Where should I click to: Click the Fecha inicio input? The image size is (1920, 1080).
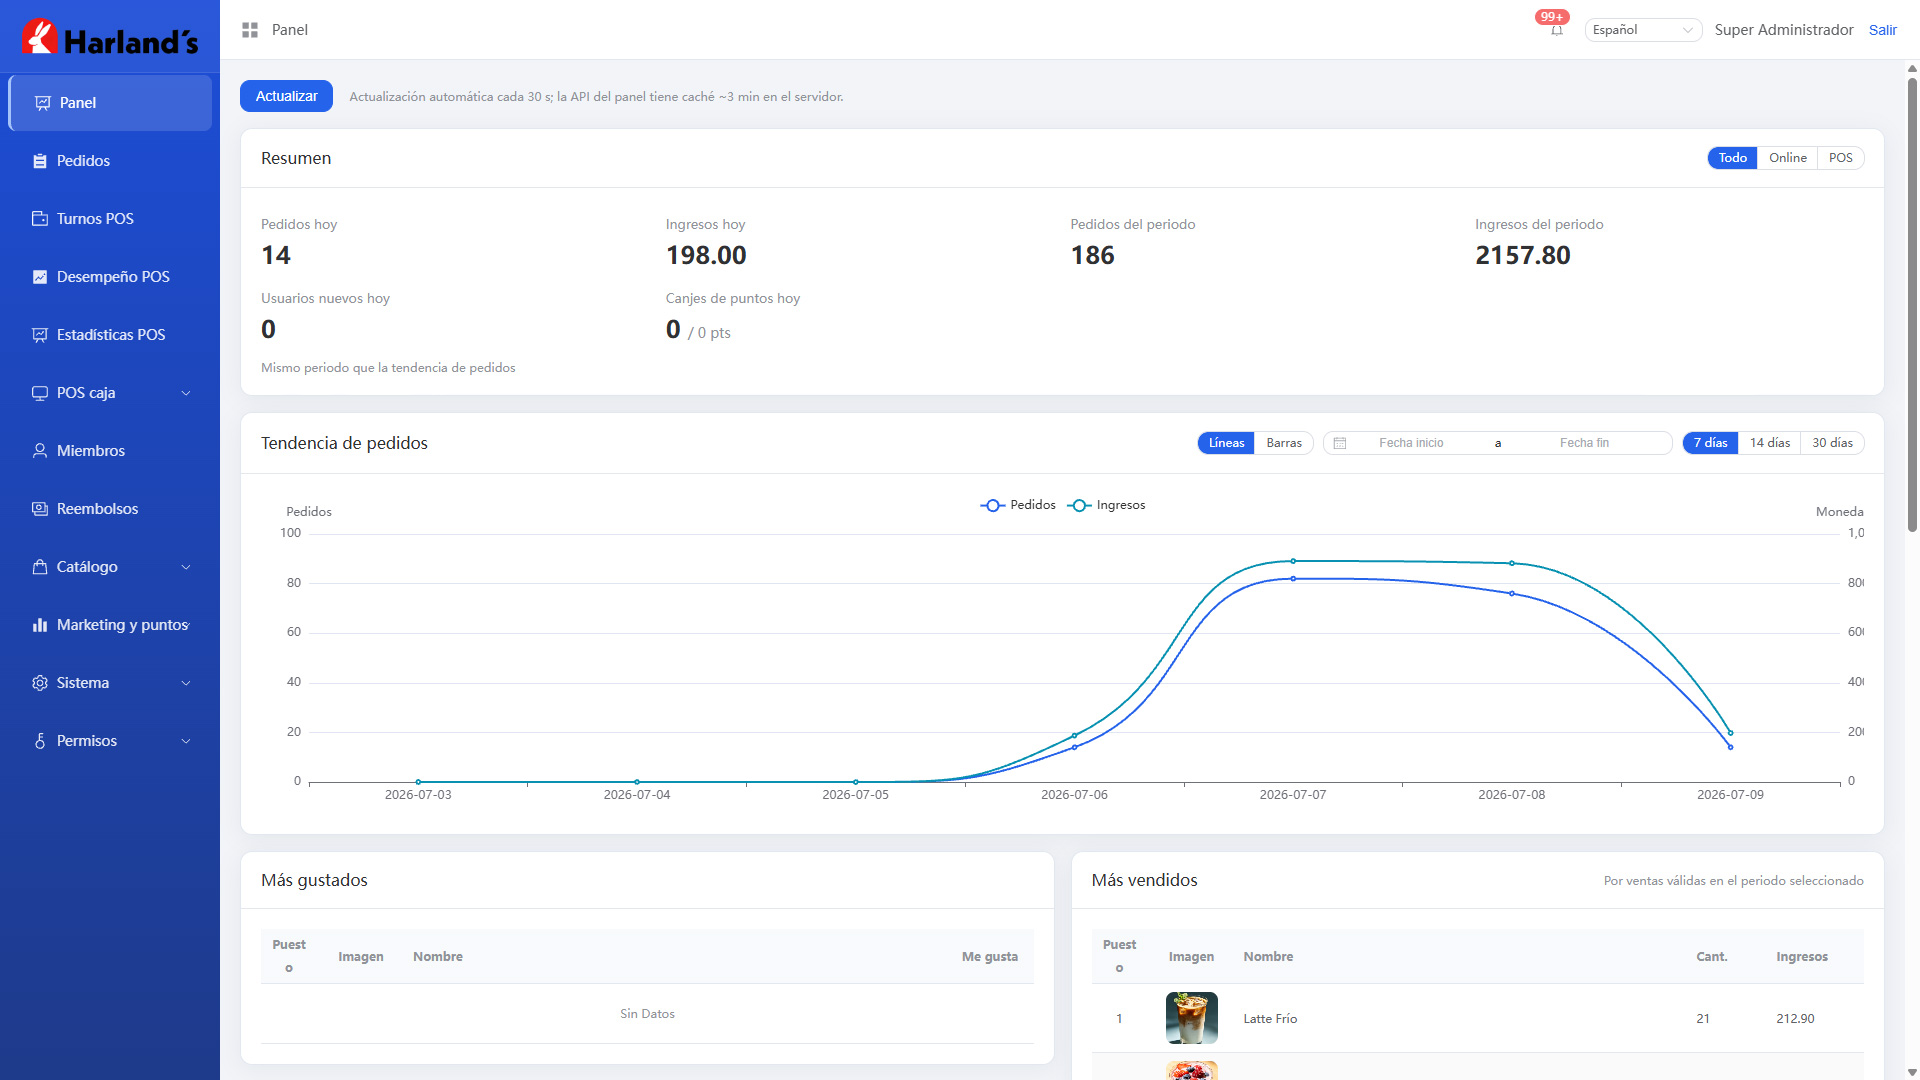(1411, 443)
